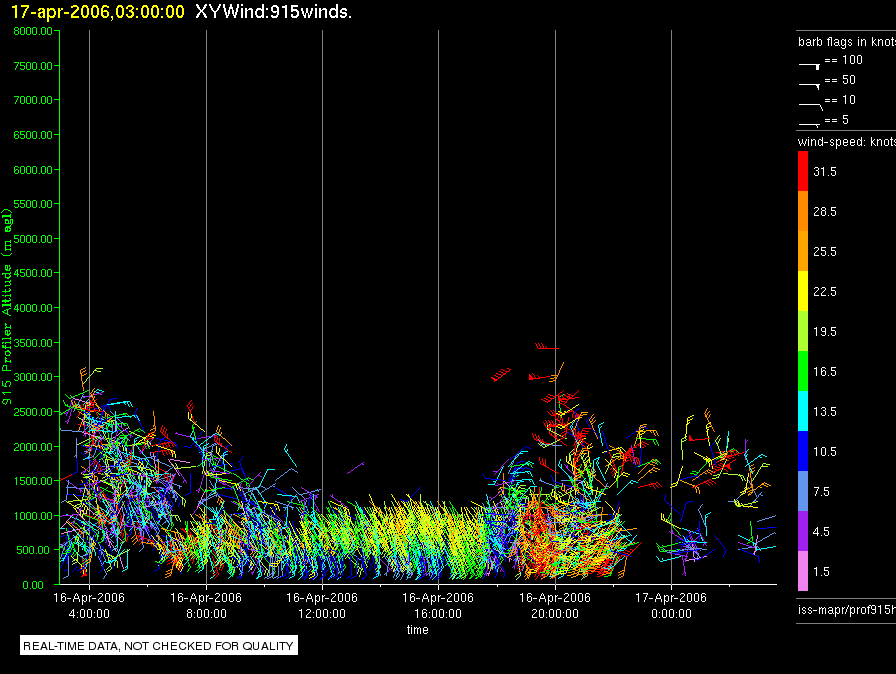Click the 22.5 wind-speed scale value
This screenshot has height=674, width=896.
(x=825, y=292)
